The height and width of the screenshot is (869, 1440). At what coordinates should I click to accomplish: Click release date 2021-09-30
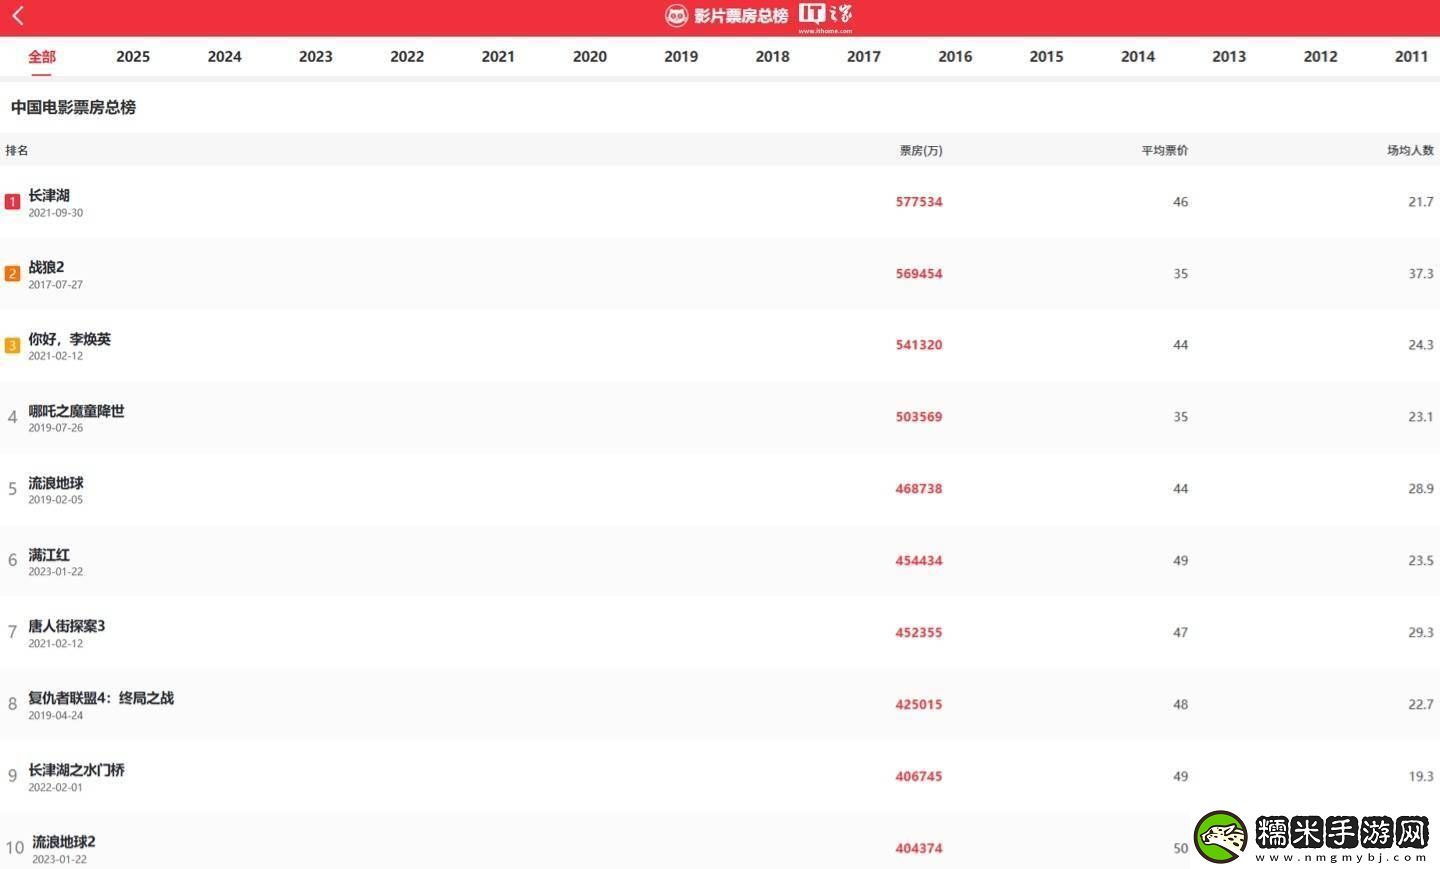[56, 214]
